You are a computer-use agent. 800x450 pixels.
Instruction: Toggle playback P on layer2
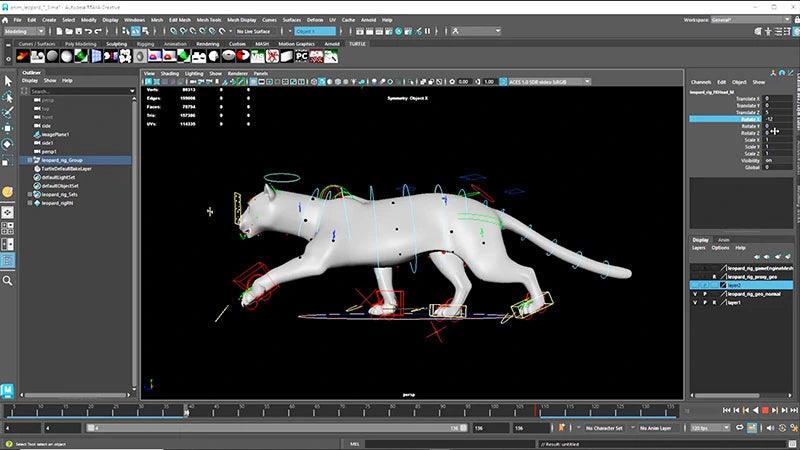pos(706,285)
